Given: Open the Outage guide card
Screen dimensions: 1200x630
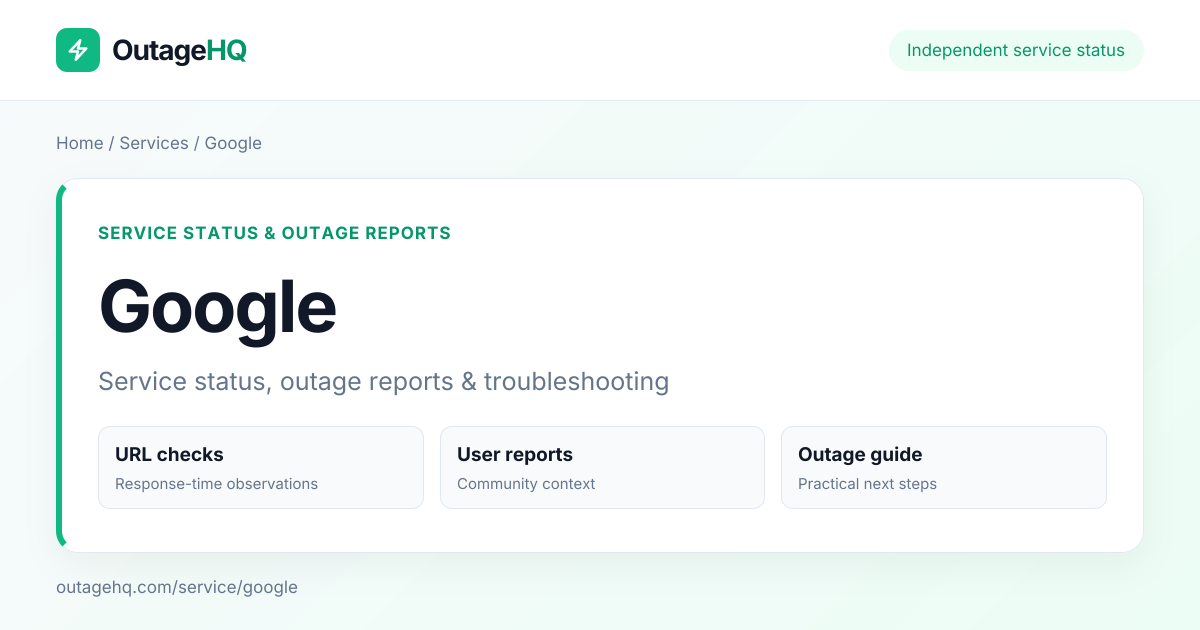Looking at the screenshot, I should tap(944, 468).
